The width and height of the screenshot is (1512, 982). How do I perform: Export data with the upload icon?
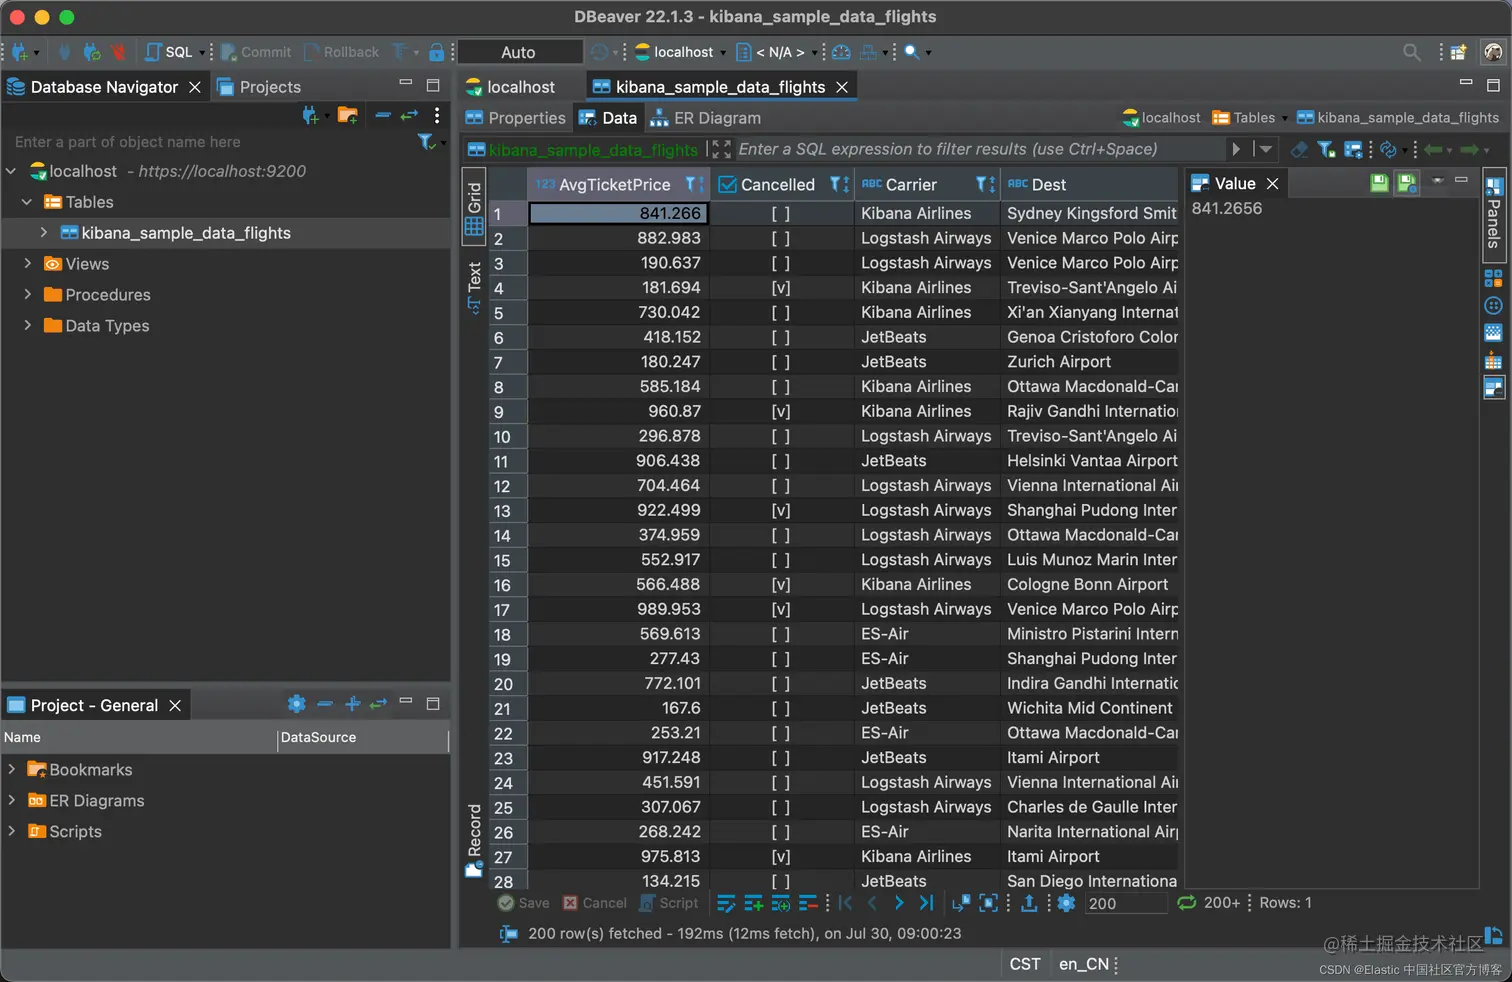pos(1029,903)
